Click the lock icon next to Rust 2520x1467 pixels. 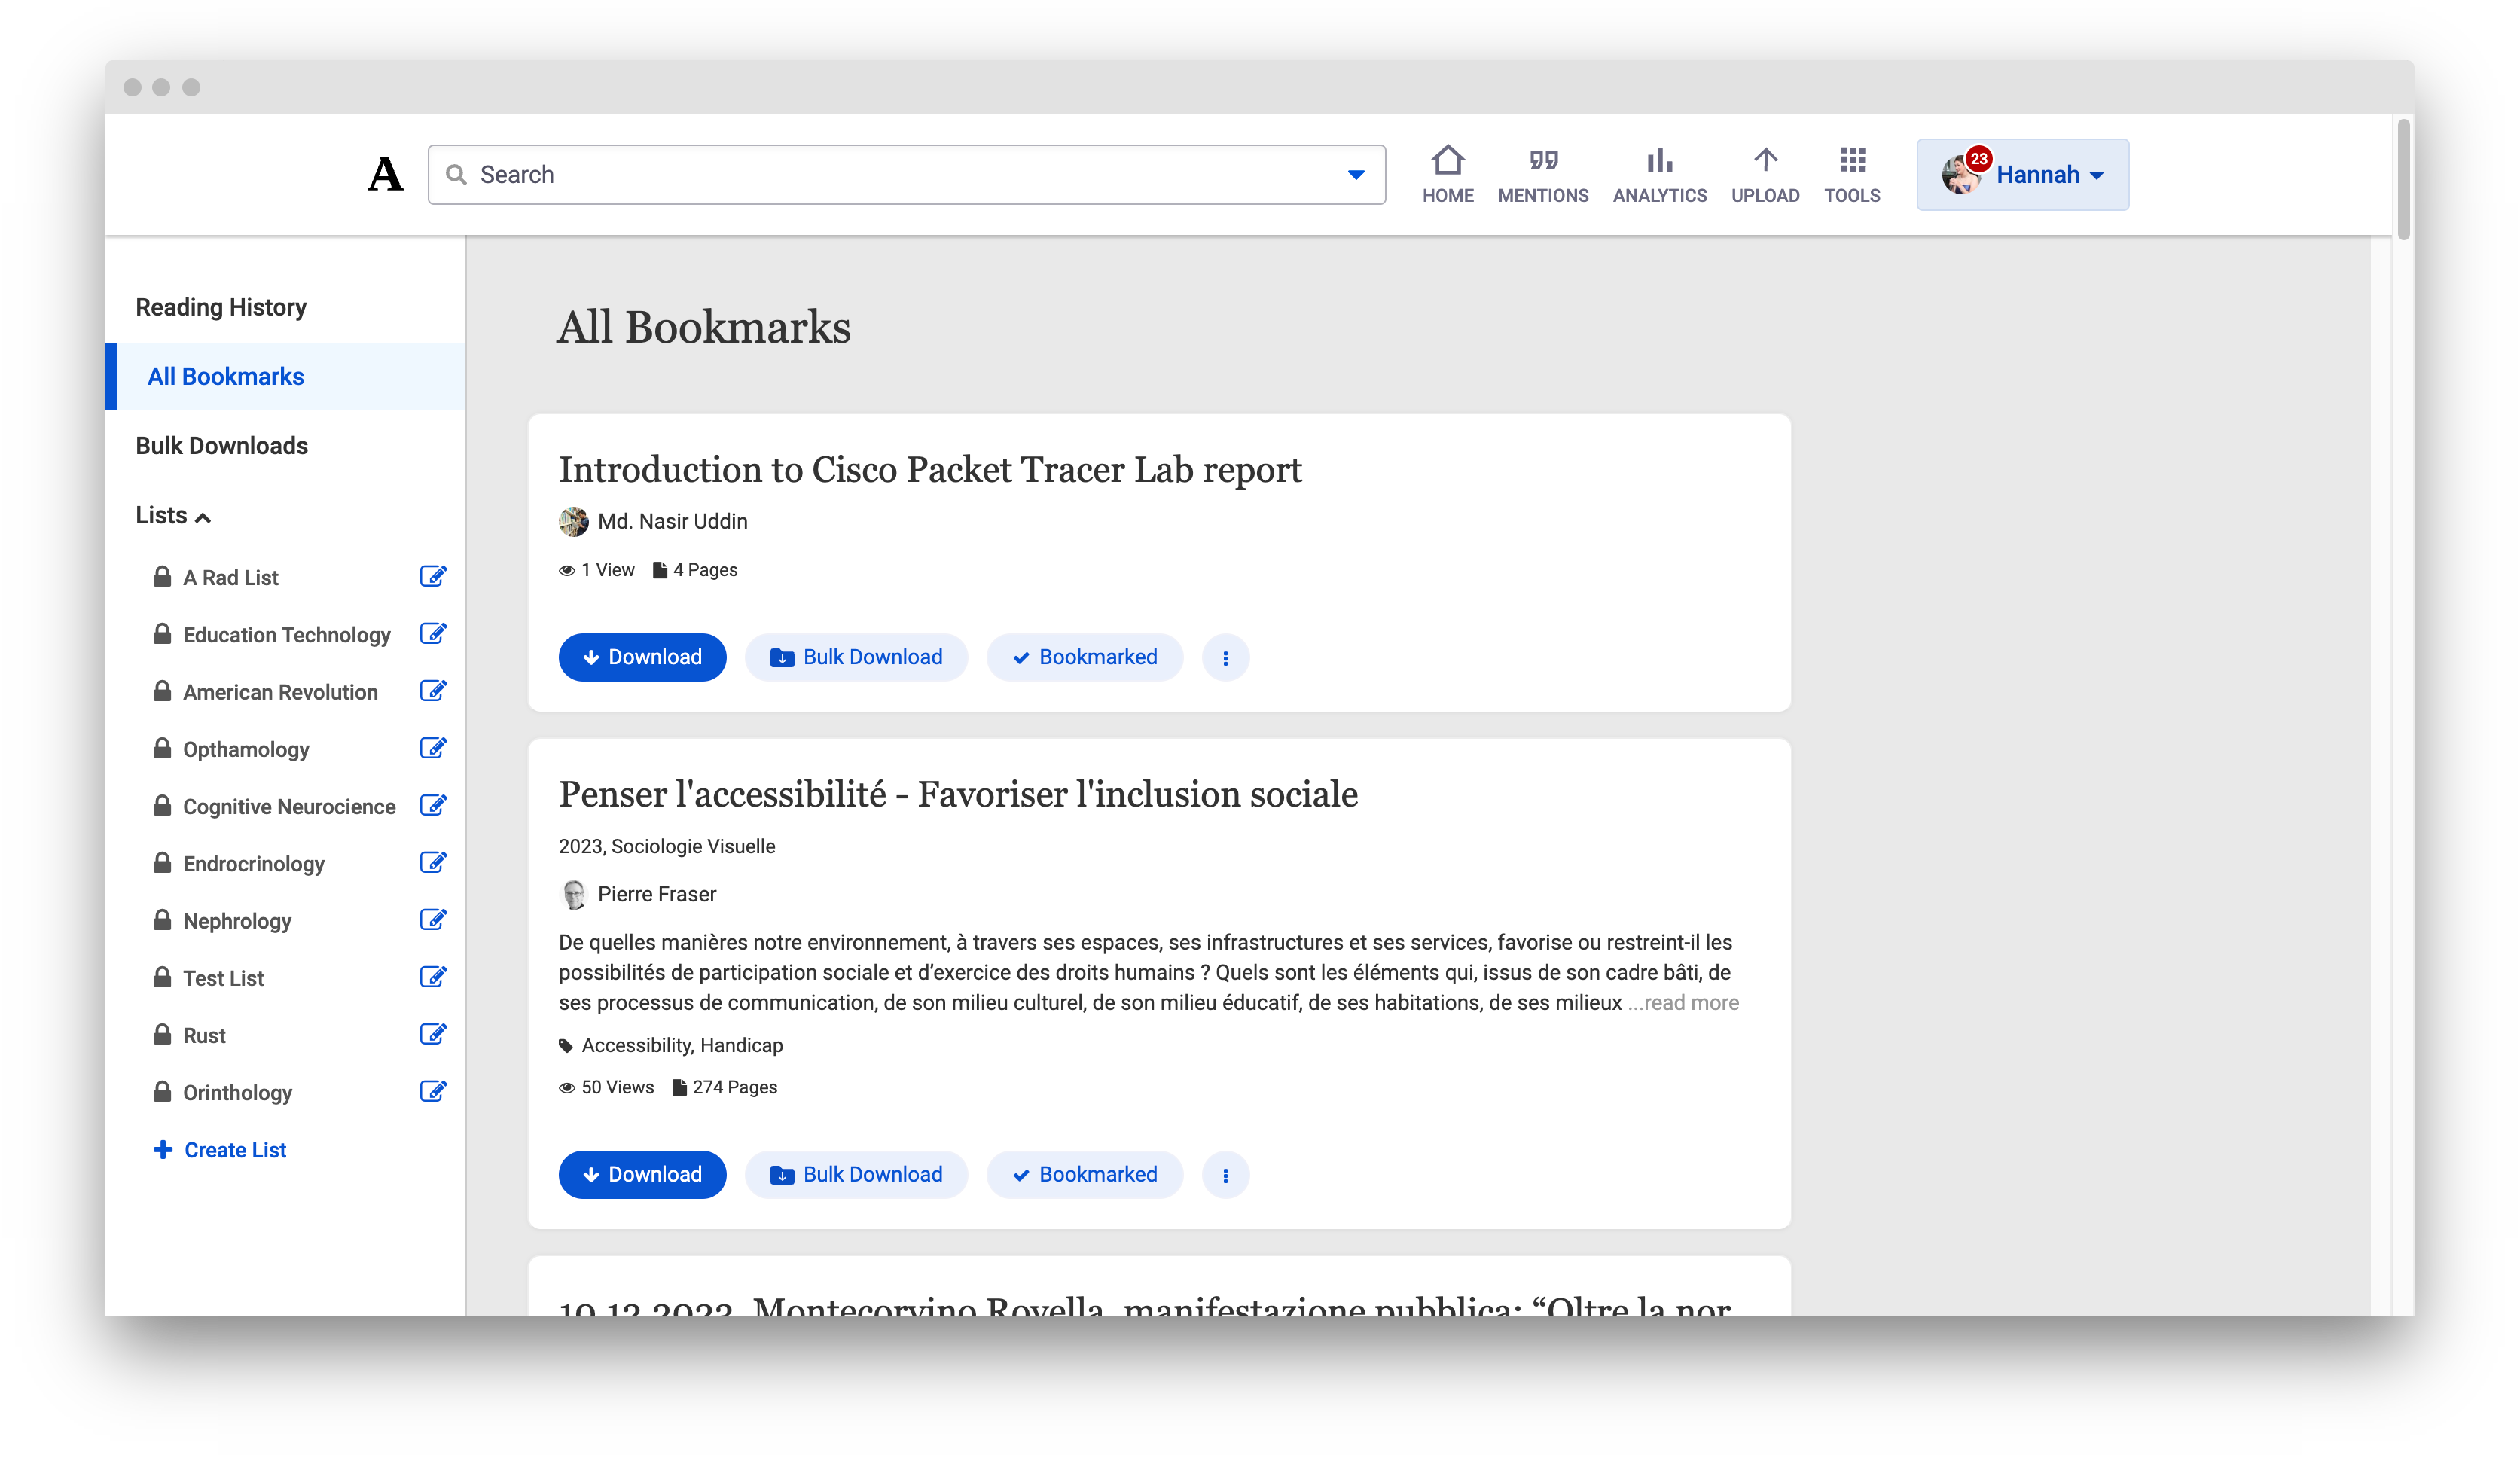tap(162, 1035)
